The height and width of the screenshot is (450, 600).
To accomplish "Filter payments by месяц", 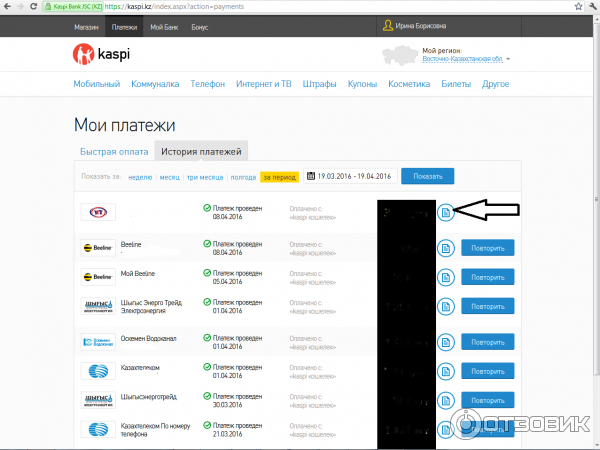I will click(169, 177).
